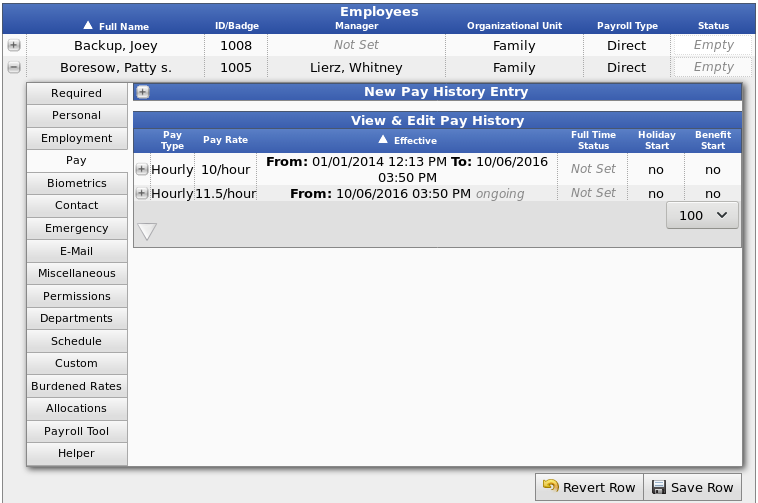
Task: Sort employees by ID/Badge header
Action: [x=237, y=26]
